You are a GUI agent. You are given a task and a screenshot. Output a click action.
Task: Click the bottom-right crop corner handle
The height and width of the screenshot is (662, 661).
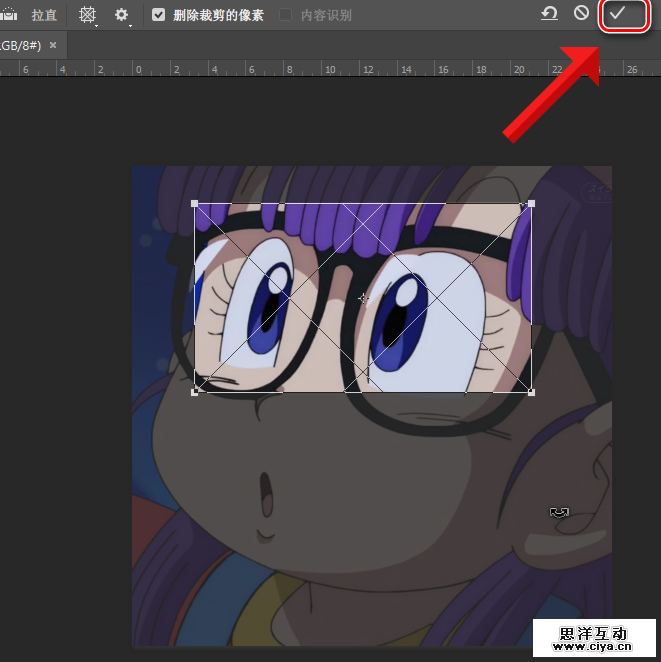coord(531,391)
